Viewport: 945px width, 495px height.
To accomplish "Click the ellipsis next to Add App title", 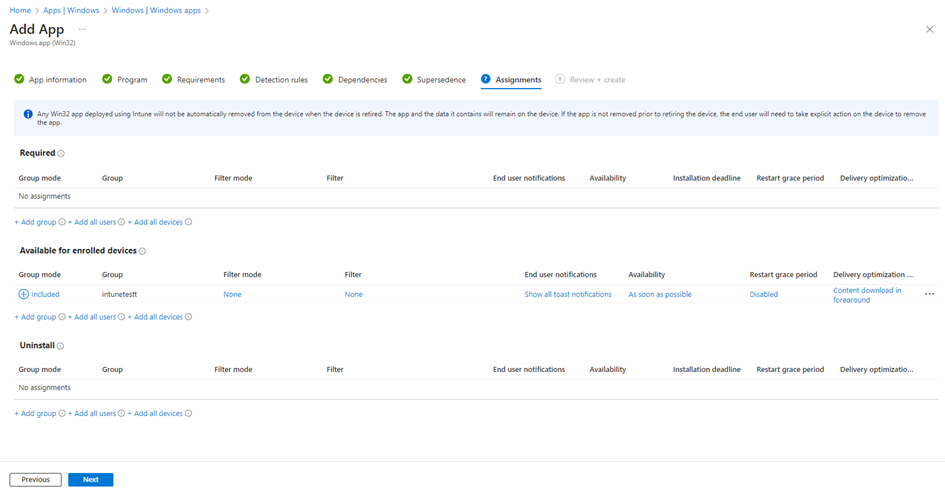I will [x=82, y=29].
